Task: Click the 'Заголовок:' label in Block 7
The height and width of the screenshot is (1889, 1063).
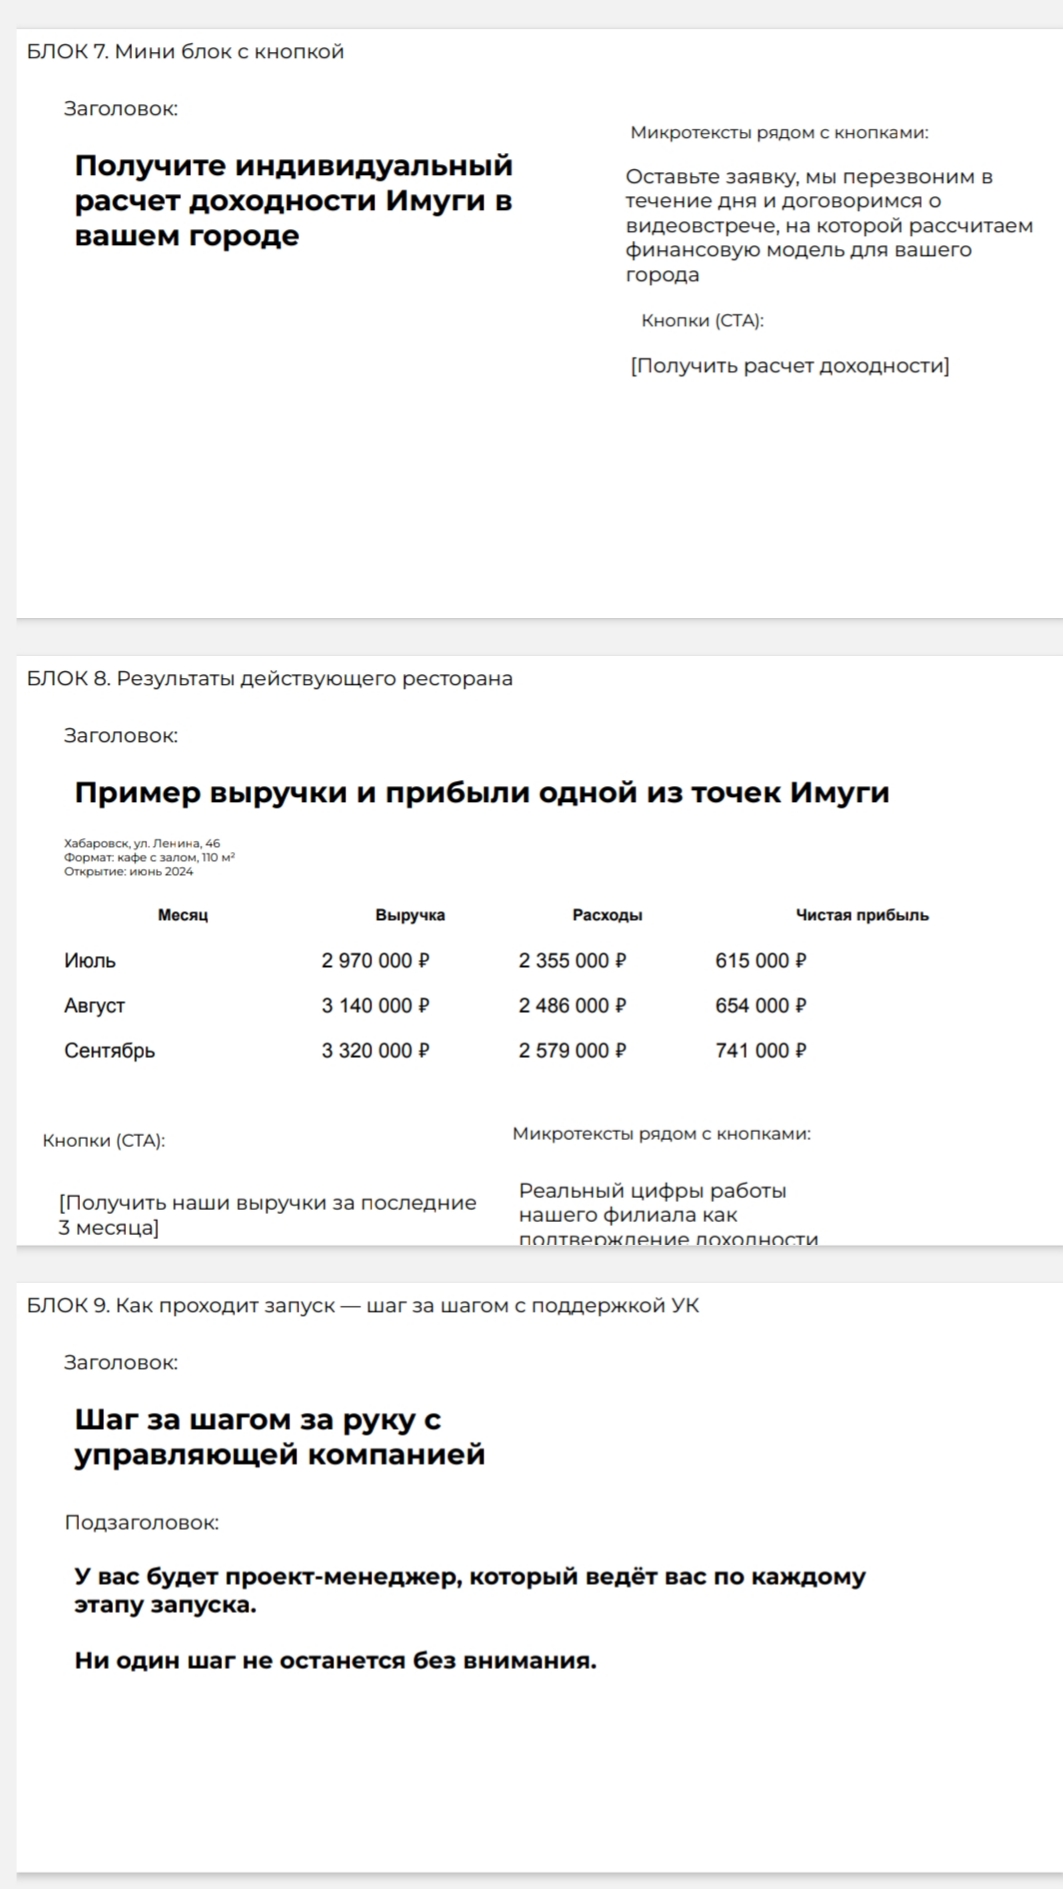Action: 121,109
